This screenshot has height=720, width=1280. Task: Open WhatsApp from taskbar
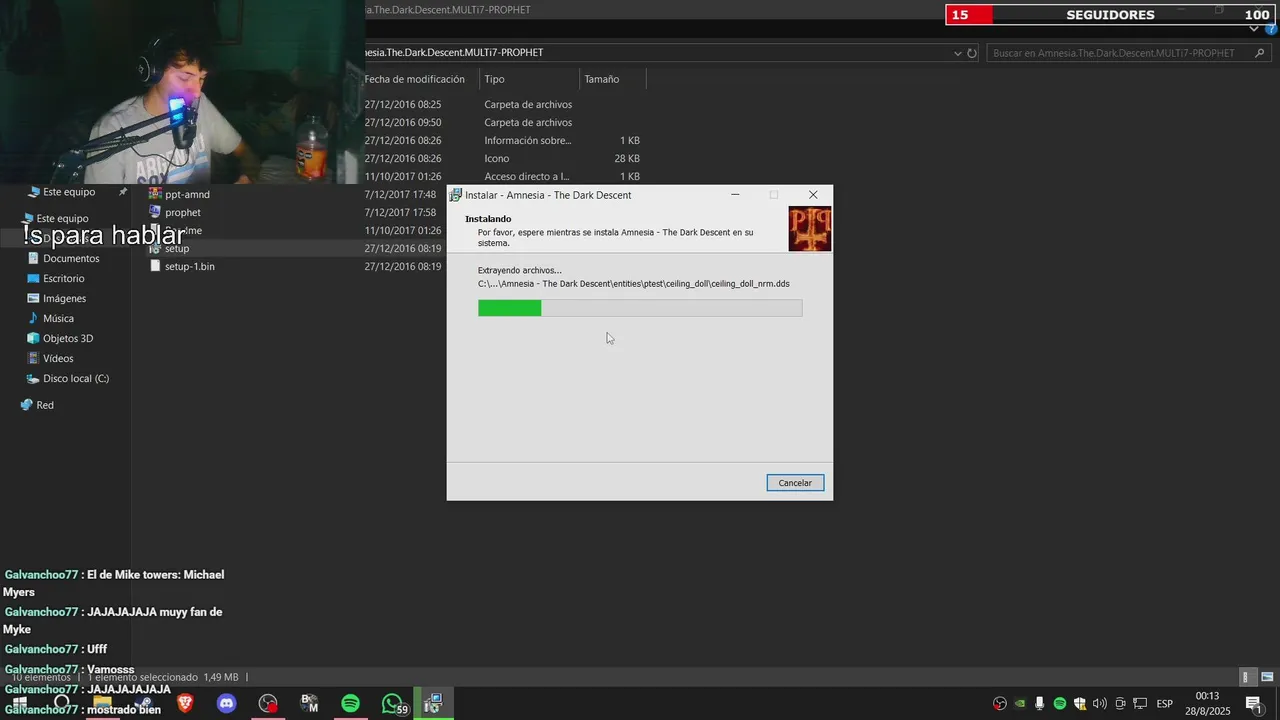(393, 704)
